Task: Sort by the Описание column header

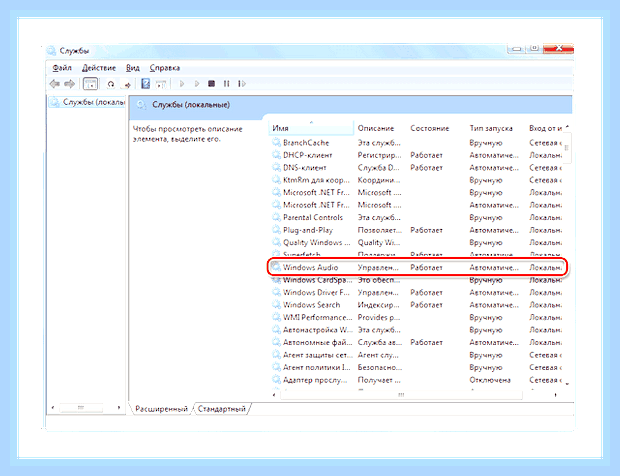Action: [376, 128]
